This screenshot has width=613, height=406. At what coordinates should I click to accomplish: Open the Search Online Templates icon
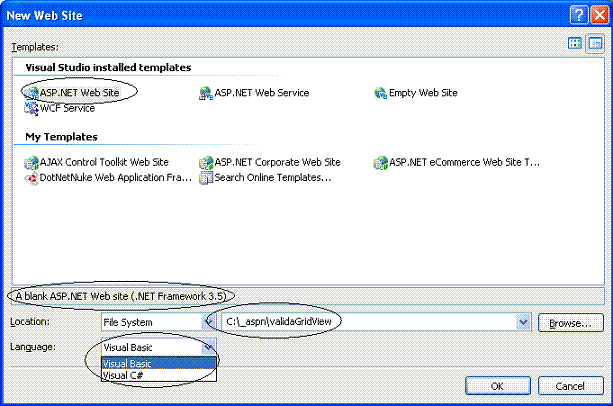pyautogui.click(x=206, y=178)
